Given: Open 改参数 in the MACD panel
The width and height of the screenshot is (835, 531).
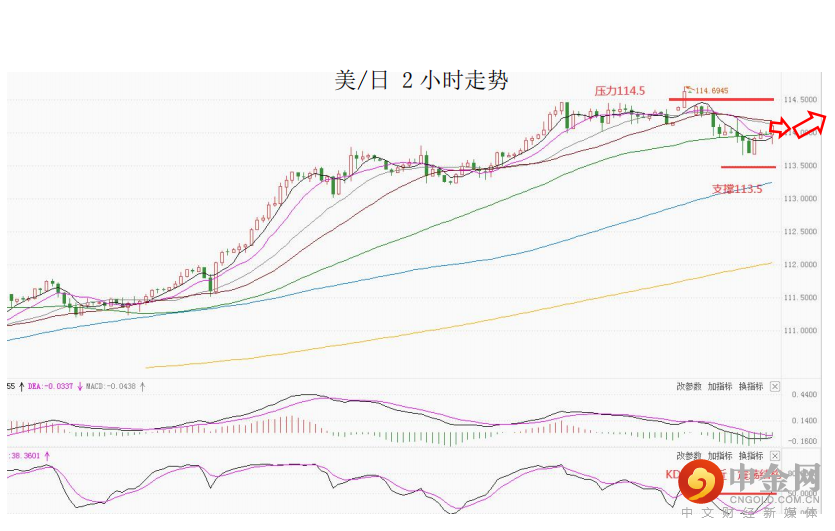Looking at the screenshot, I should click(x=689, y=386).
